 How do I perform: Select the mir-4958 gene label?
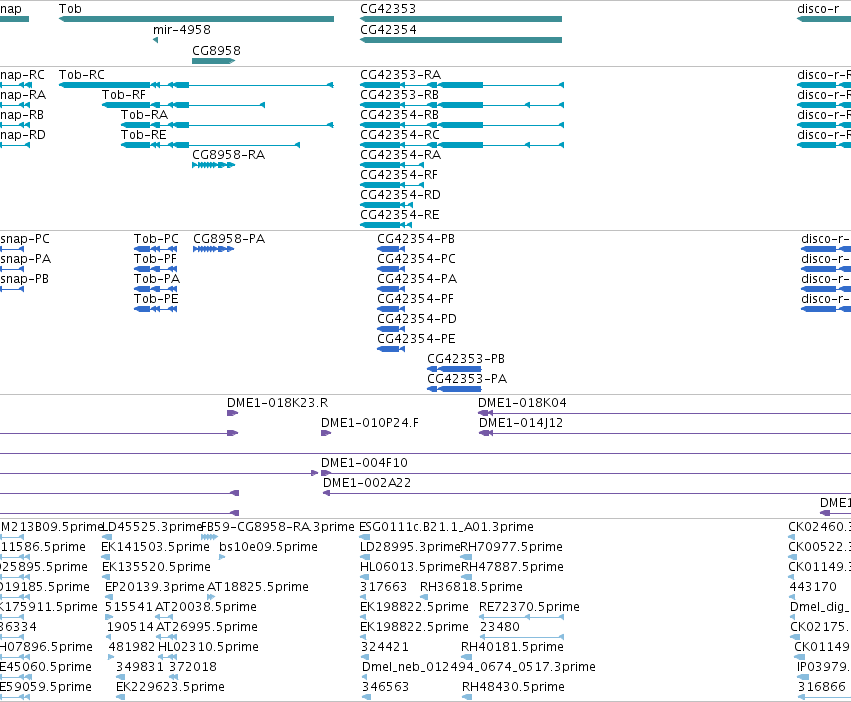tap(182, 30)
